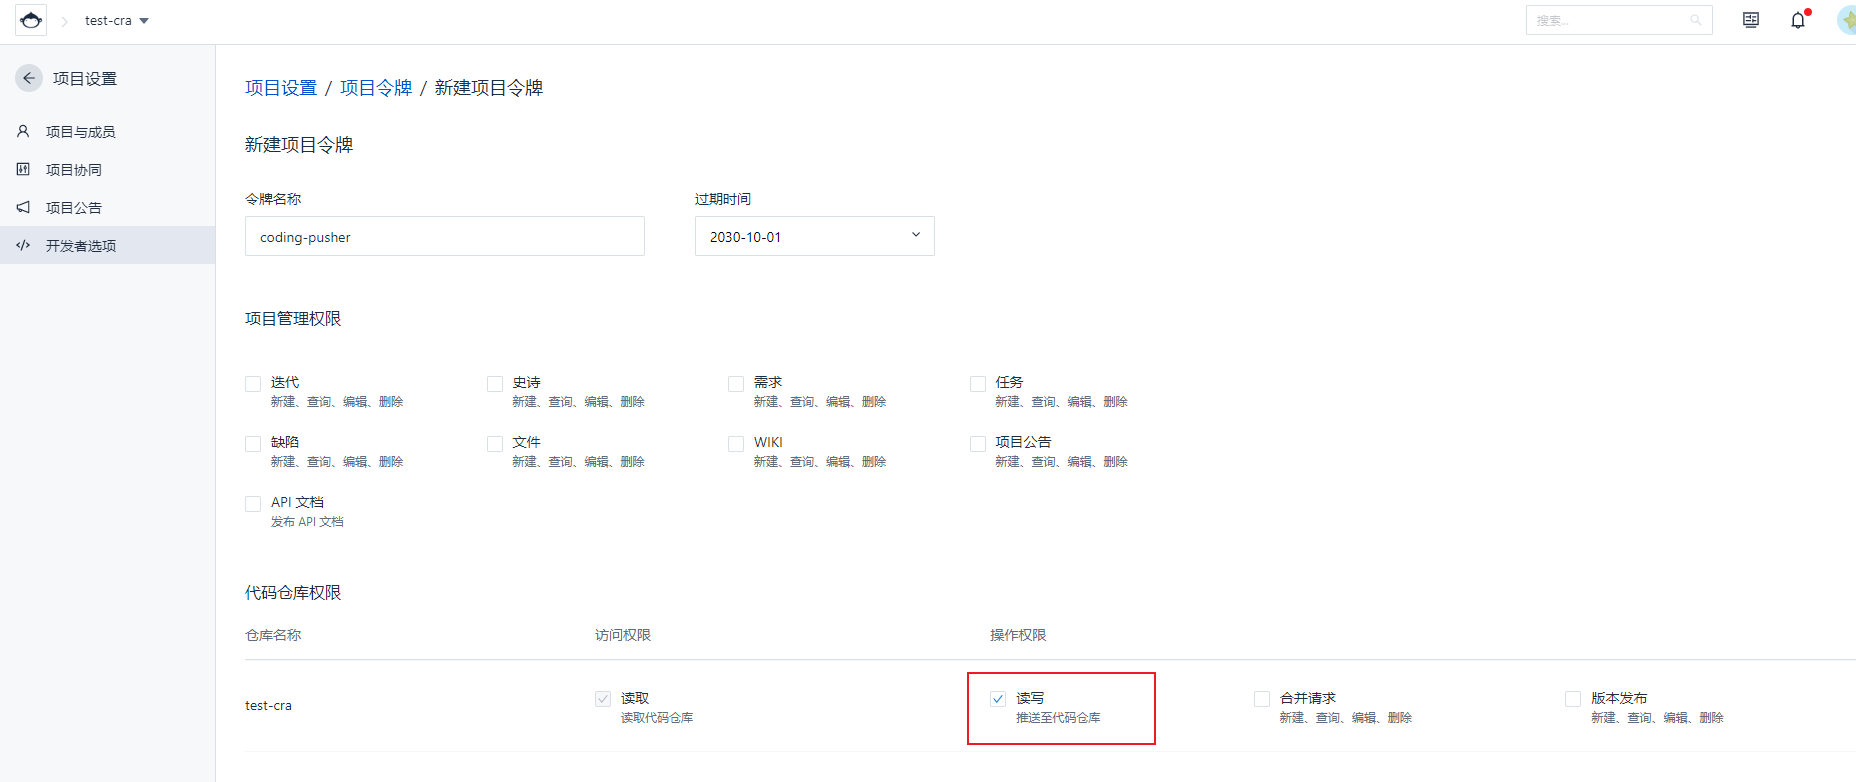Open the notification bell icon
Image resolution: width=1856 pixels, height=782 pixels.
[x=1798, y=20]
